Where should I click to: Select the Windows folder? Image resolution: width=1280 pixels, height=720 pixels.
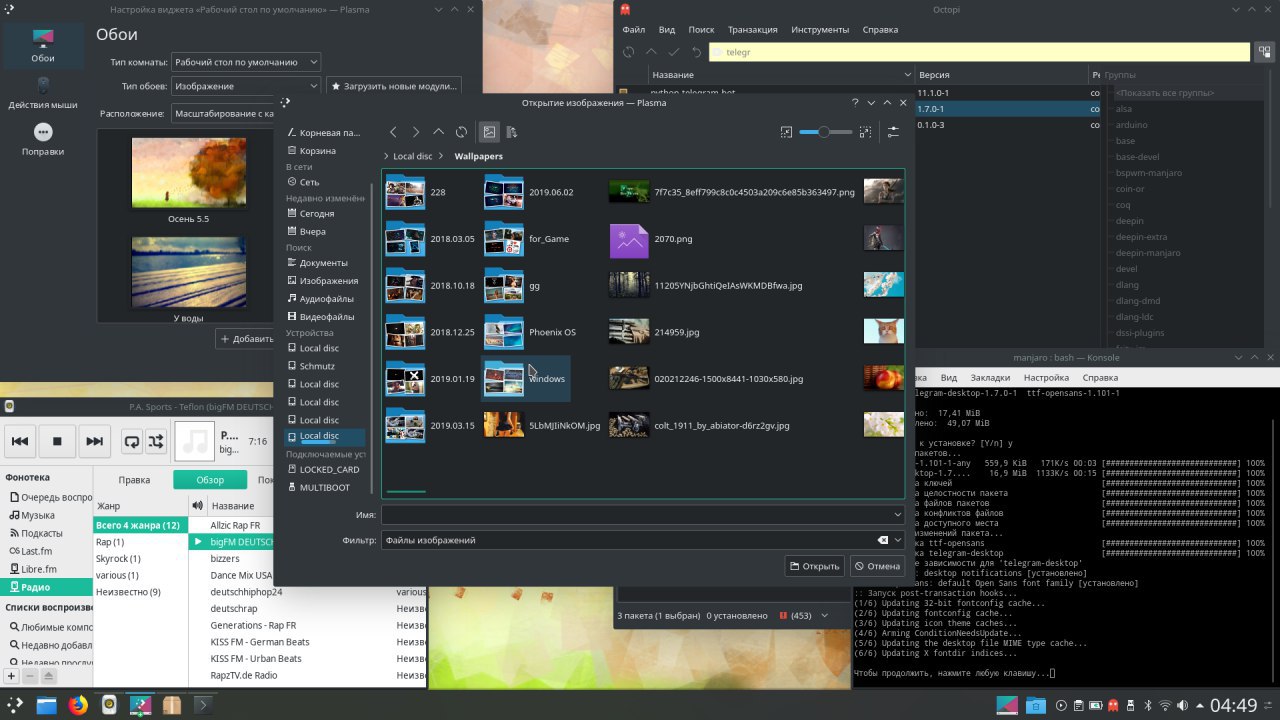tap(525, 379)
